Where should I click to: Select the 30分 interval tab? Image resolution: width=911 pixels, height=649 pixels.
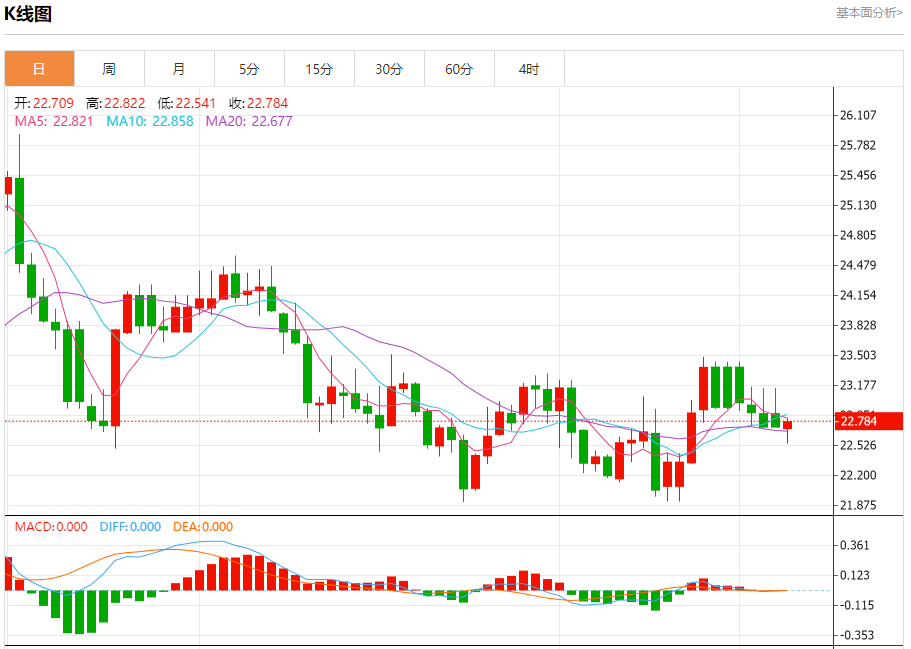point(389,69)
